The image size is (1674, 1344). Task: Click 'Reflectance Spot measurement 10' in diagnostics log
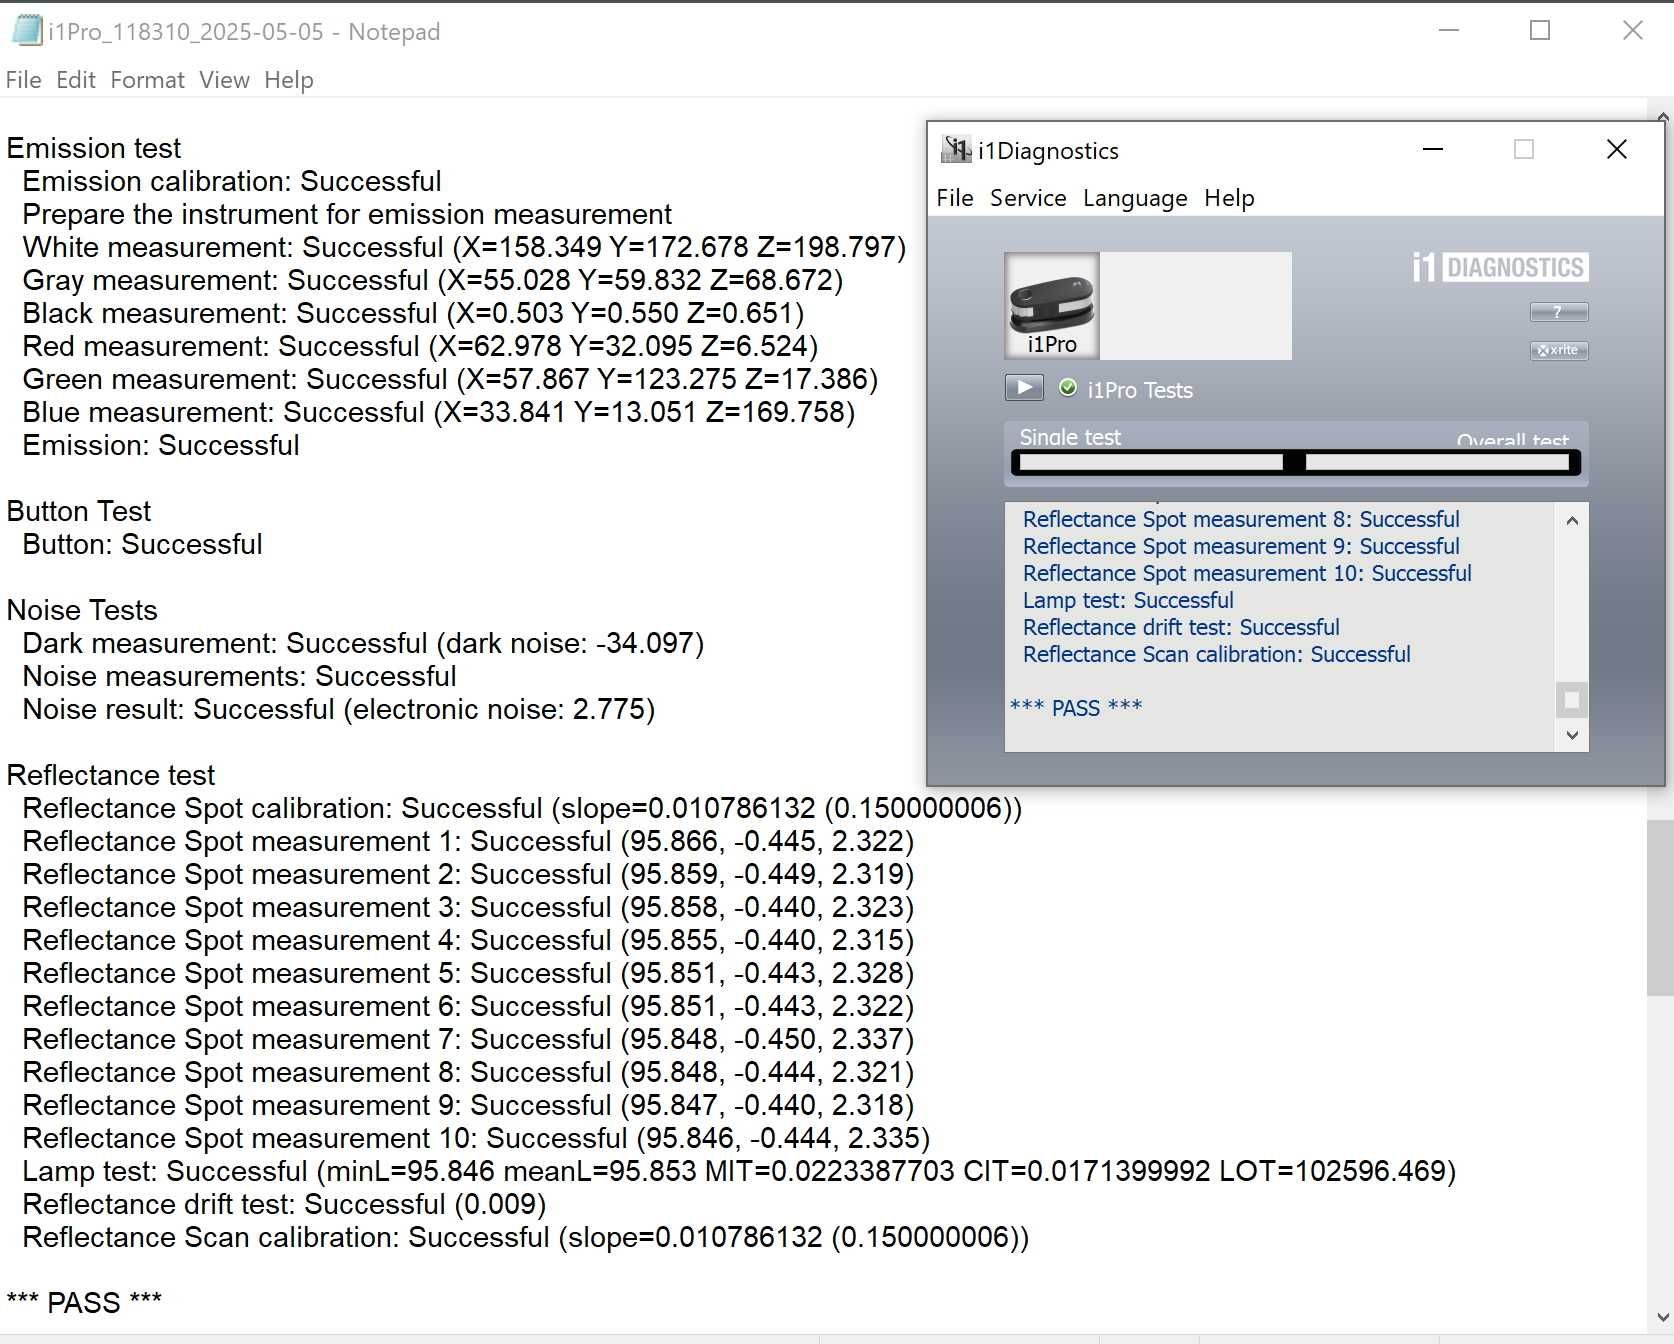pyautogui.click(x=1247, y=573)
